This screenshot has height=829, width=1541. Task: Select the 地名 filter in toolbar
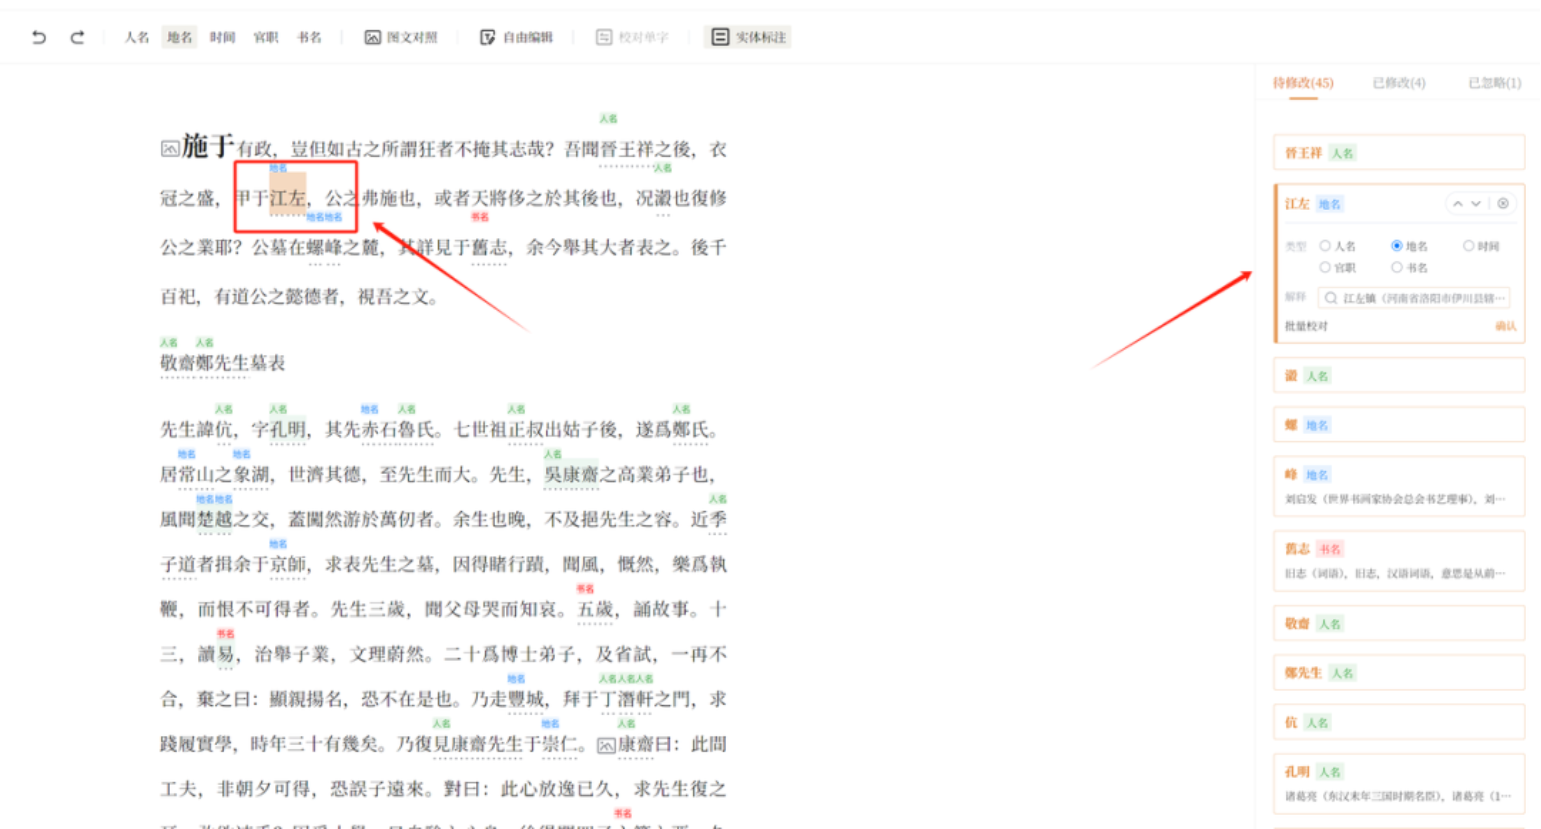pos(180,37)
